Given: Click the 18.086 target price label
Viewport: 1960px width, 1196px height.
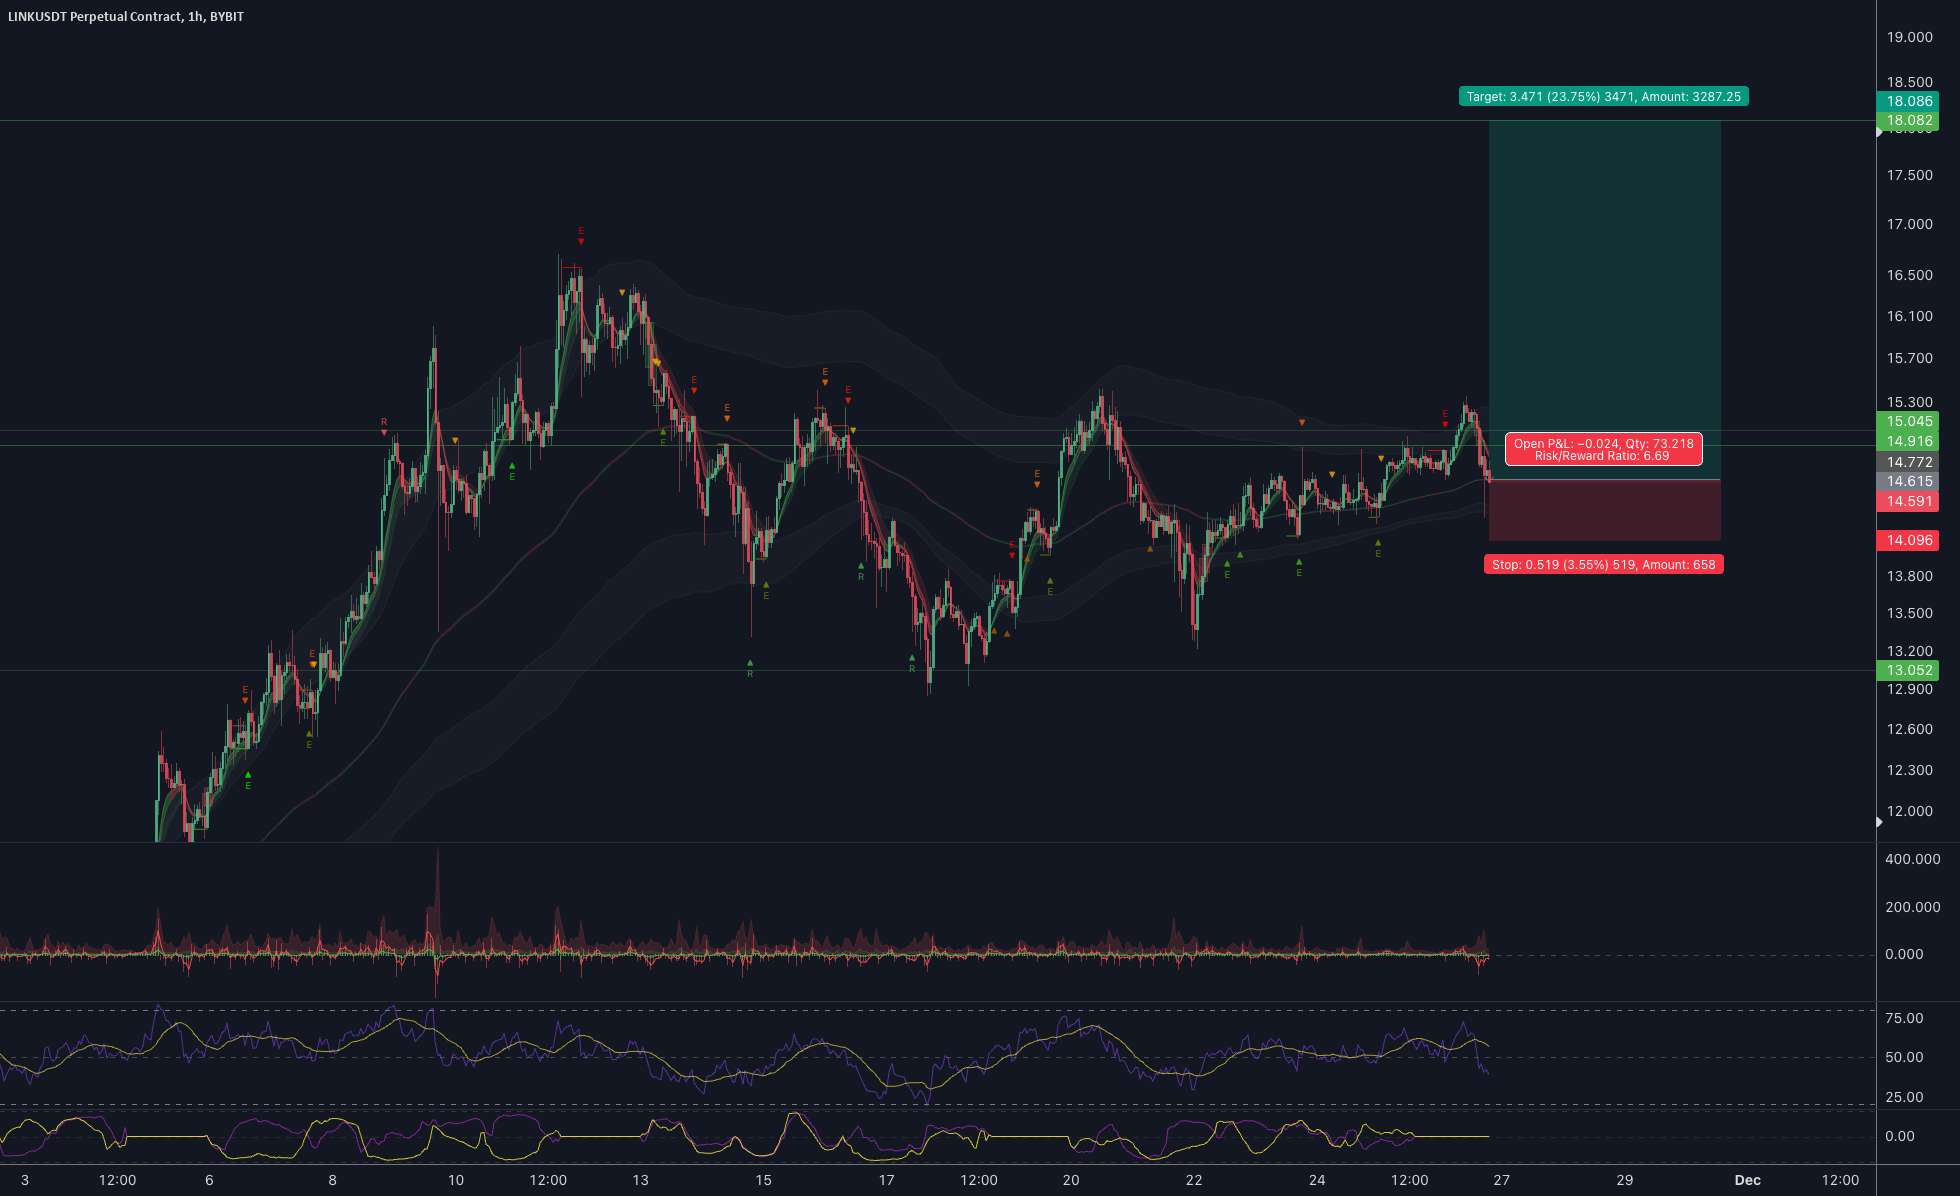Looking at the screenshot, I should click(1908, 101).
